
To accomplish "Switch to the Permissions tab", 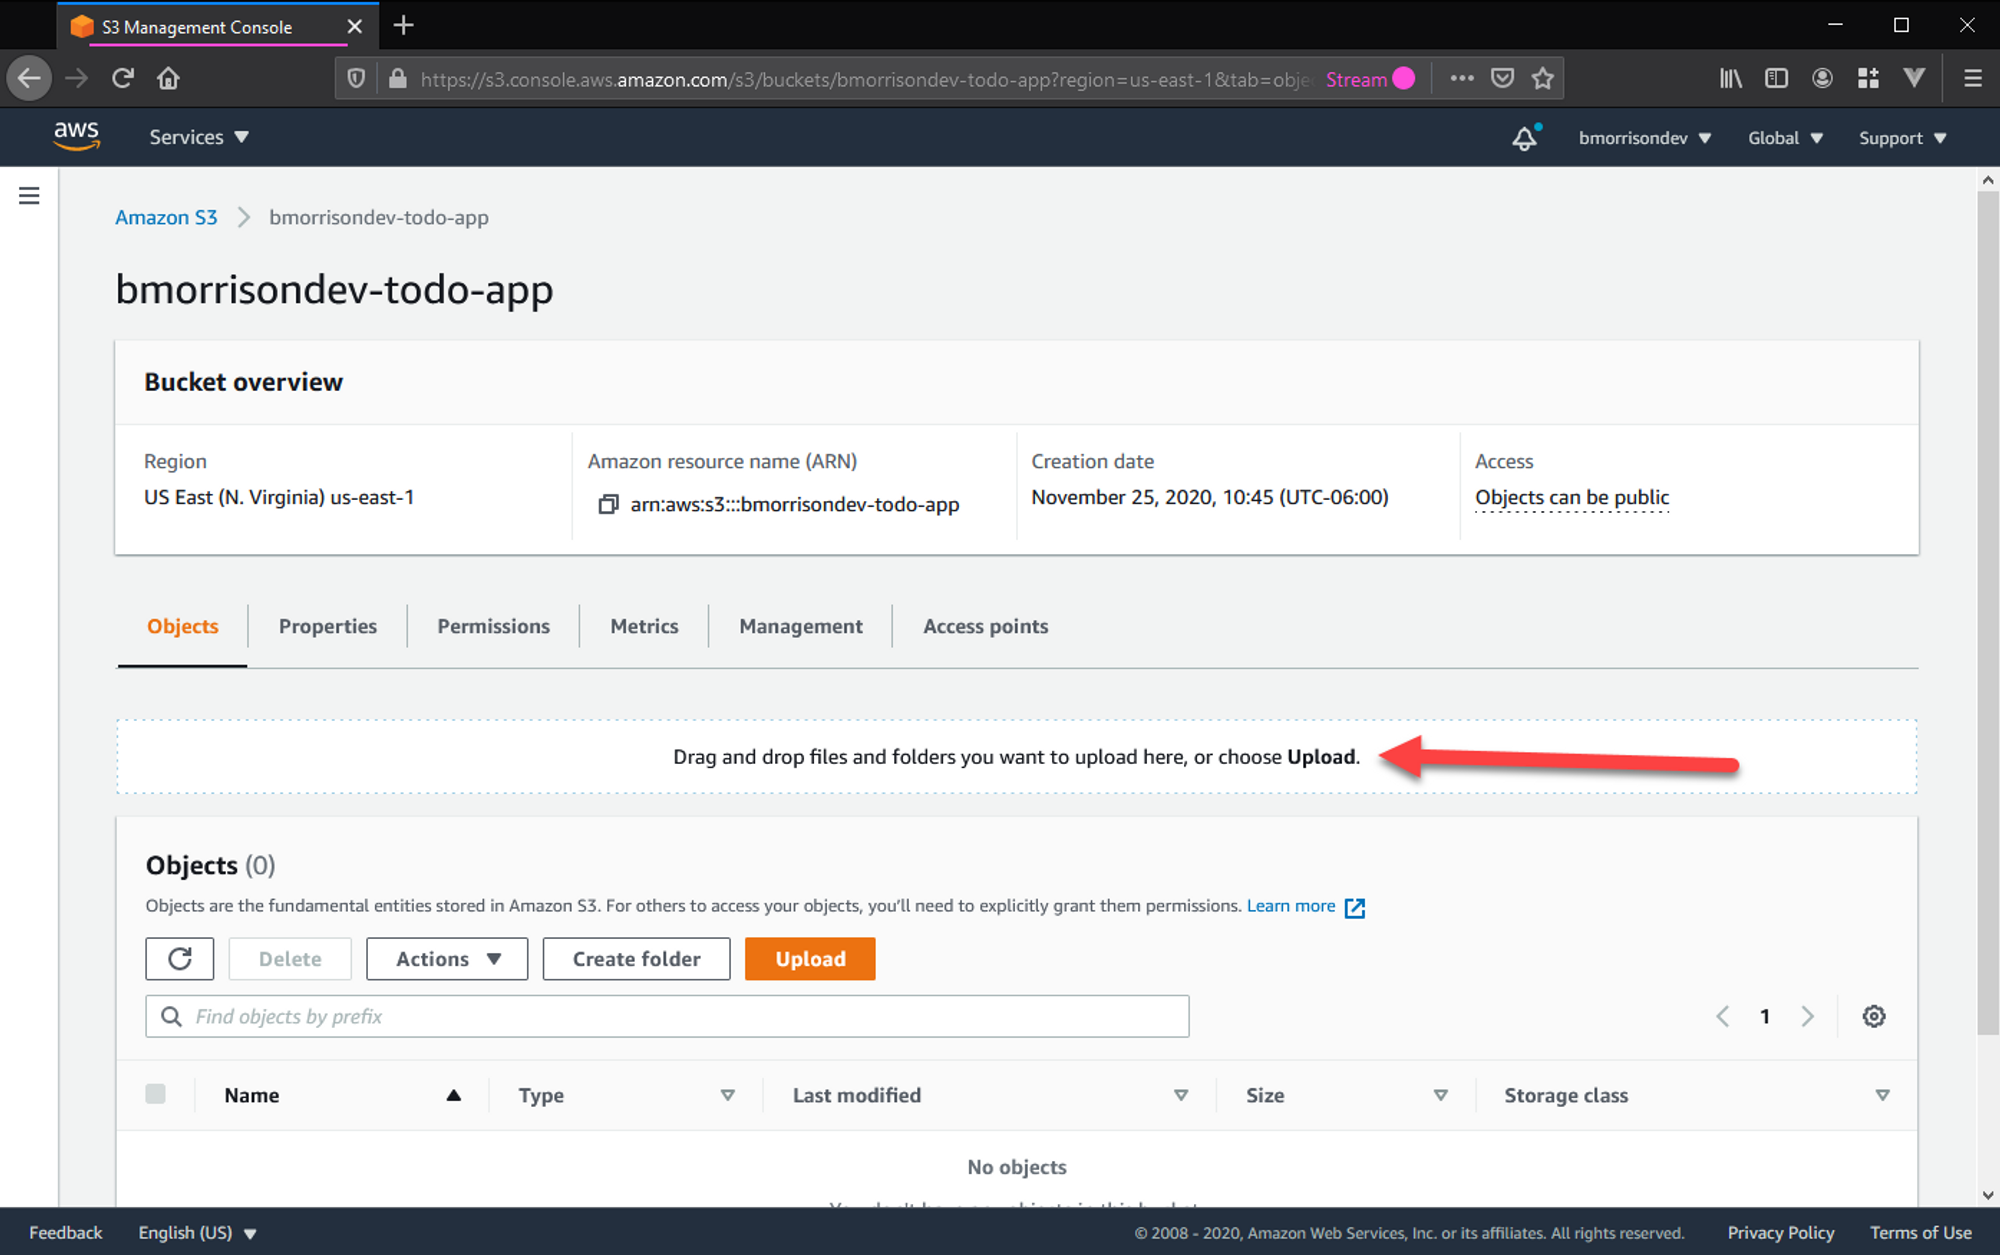I will point(493,626).
